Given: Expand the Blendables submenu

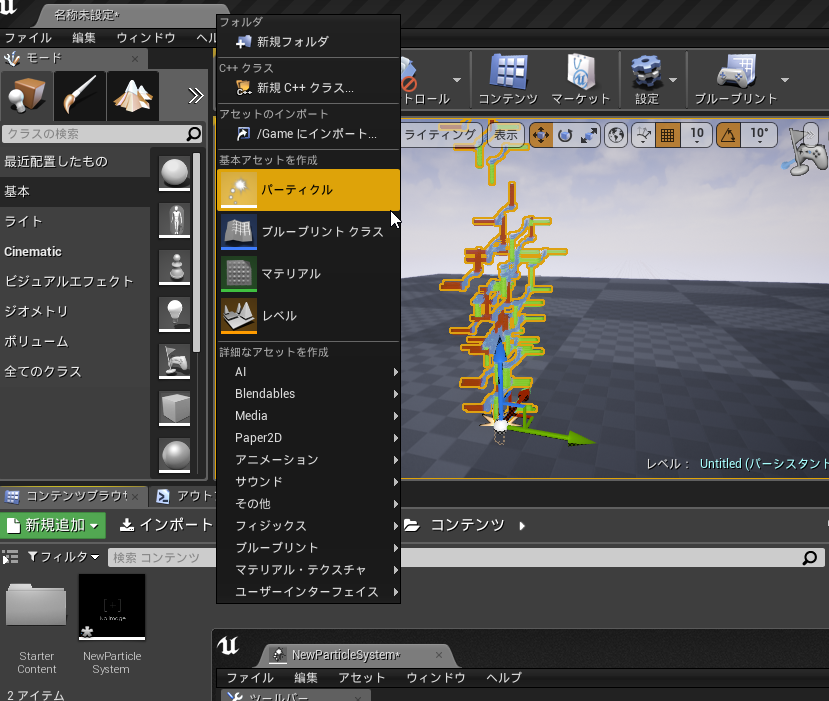Looking at the screenshot, I should [308, 394].
